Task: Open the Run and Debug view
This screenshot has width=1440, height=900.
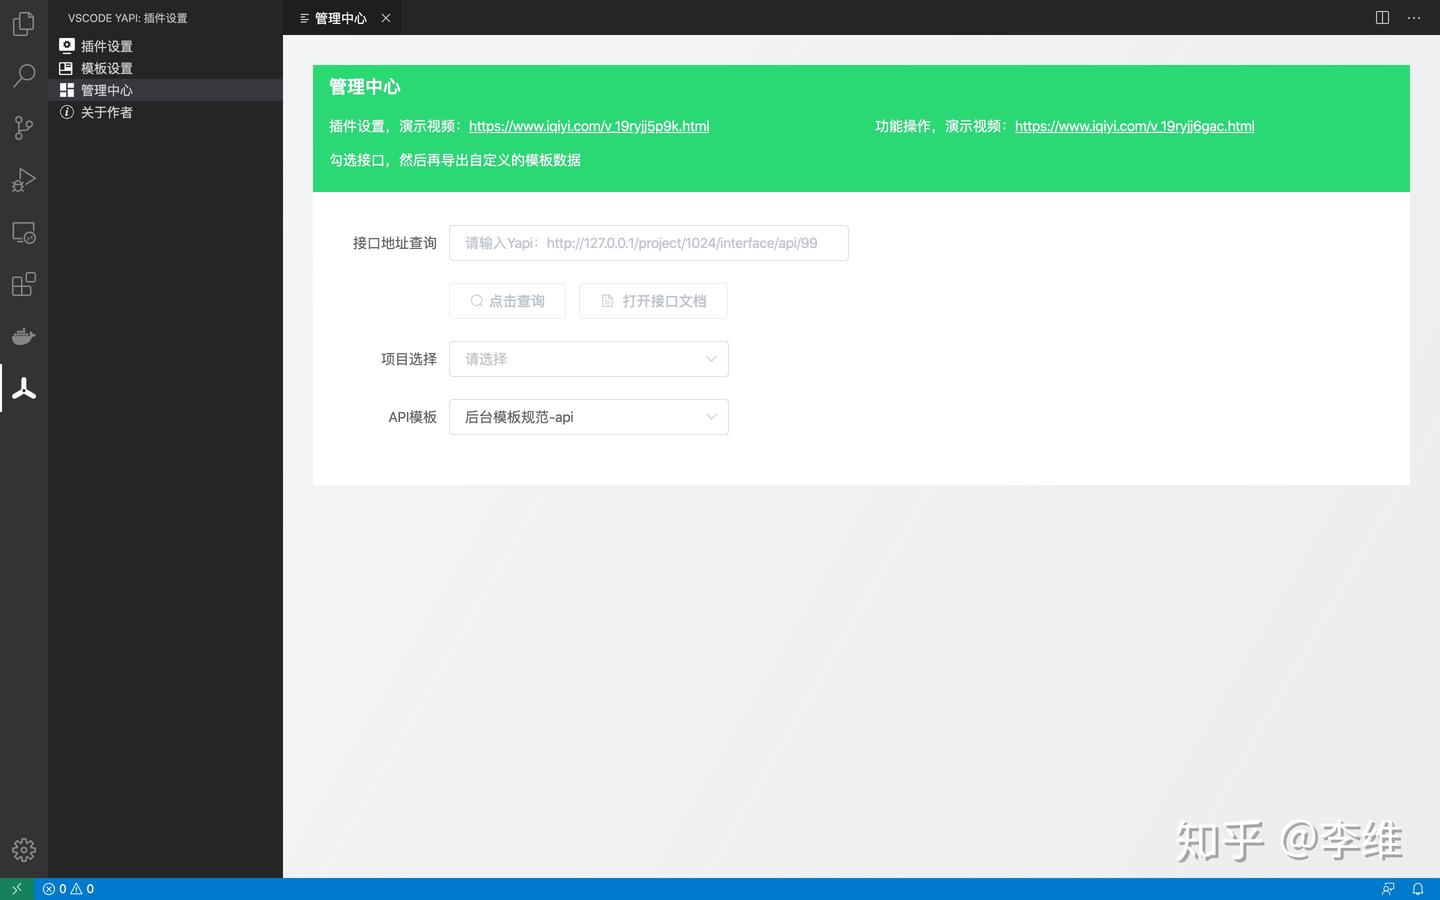Action: pos(23,180)
